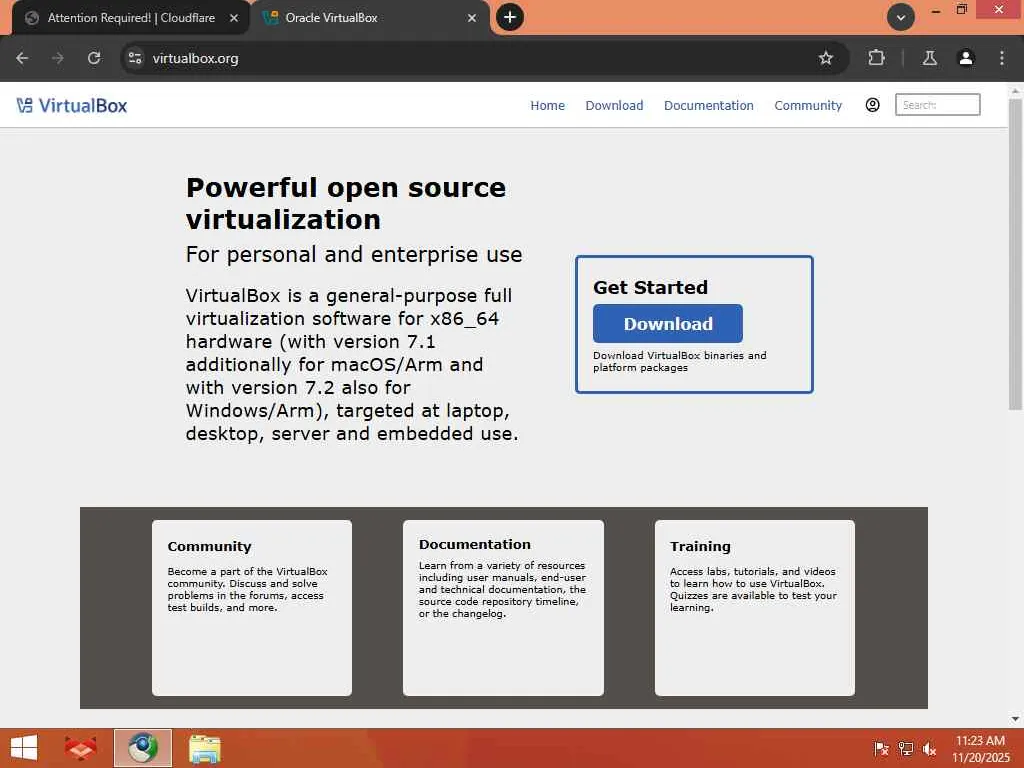Open File Explorer from the taskbar

pos(204,748)
